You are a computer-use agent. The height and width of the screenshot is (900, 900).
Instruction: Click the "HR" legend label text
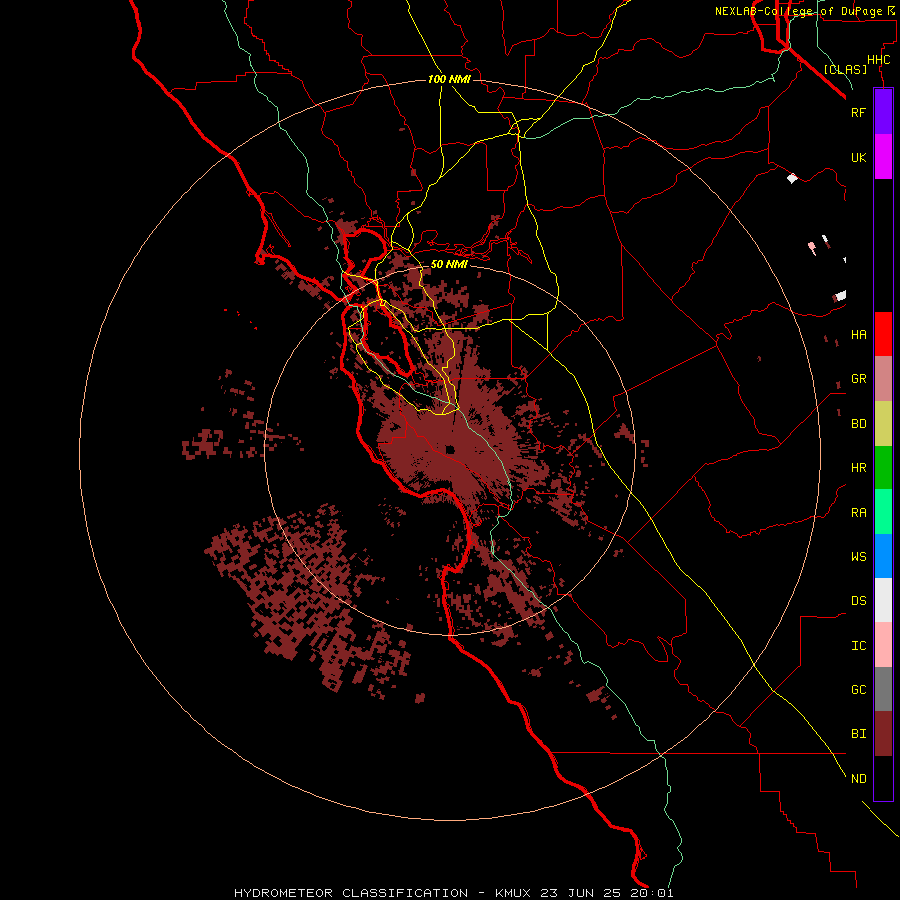point(858,468)
